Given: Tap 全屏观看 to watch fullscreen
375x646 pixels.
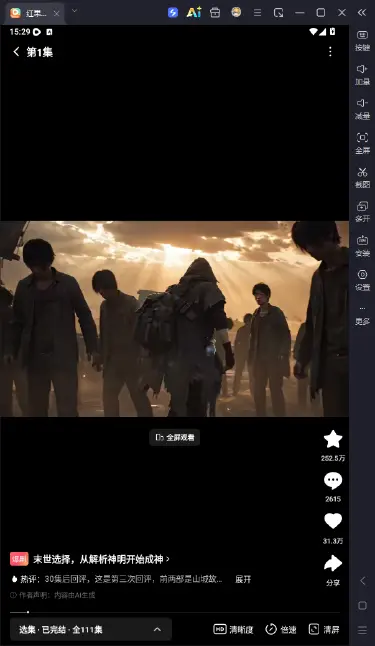Looking at the screenshot, I should (175, 437).
